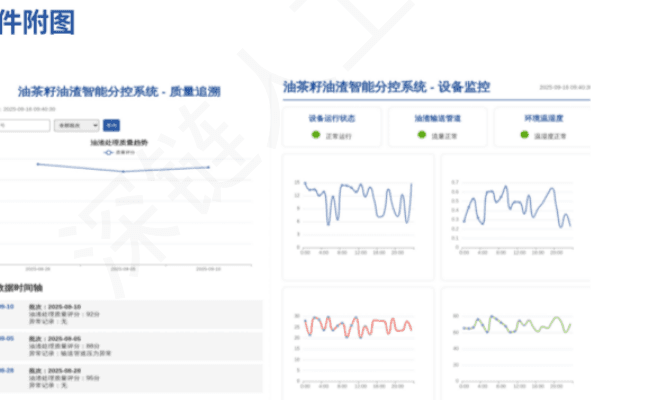This screenshot has width=670, height=400.
Task: Click the red line chart with 0-30 axis
Action: [x=358, y=344]
